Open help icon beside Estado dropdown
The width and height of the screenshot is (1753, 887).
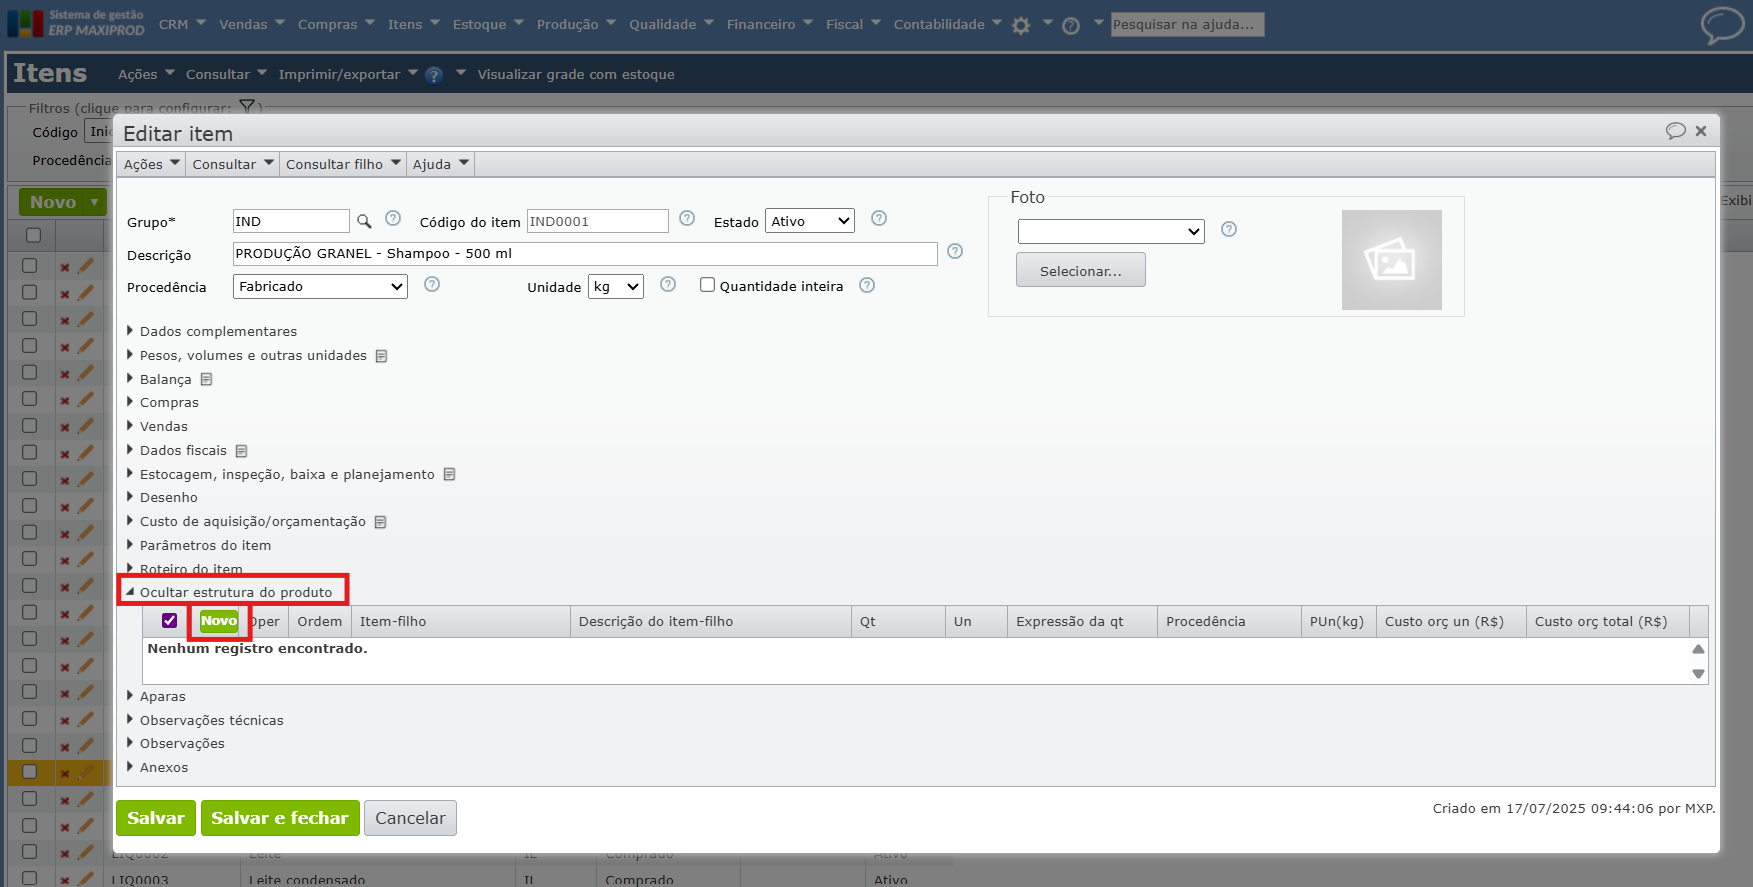879,218
